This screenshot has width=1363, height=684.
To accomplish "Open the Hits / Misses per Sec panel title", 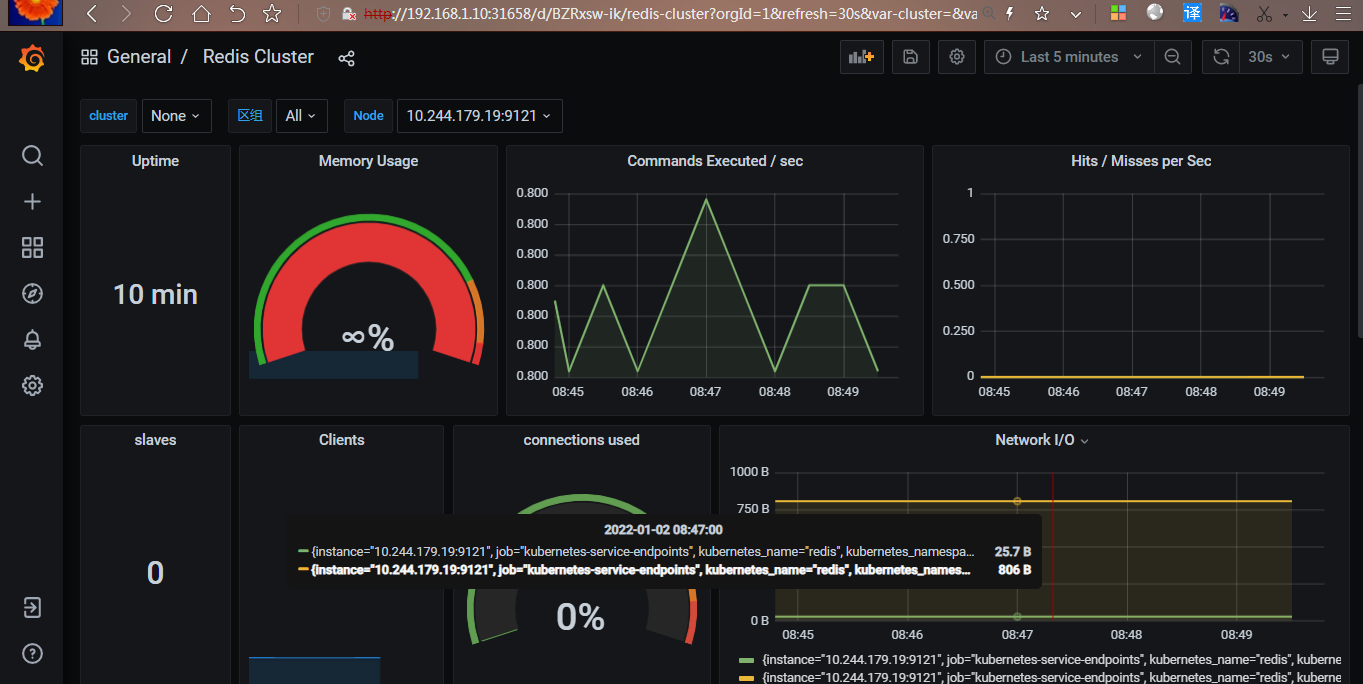I will tap(1141, 161).
